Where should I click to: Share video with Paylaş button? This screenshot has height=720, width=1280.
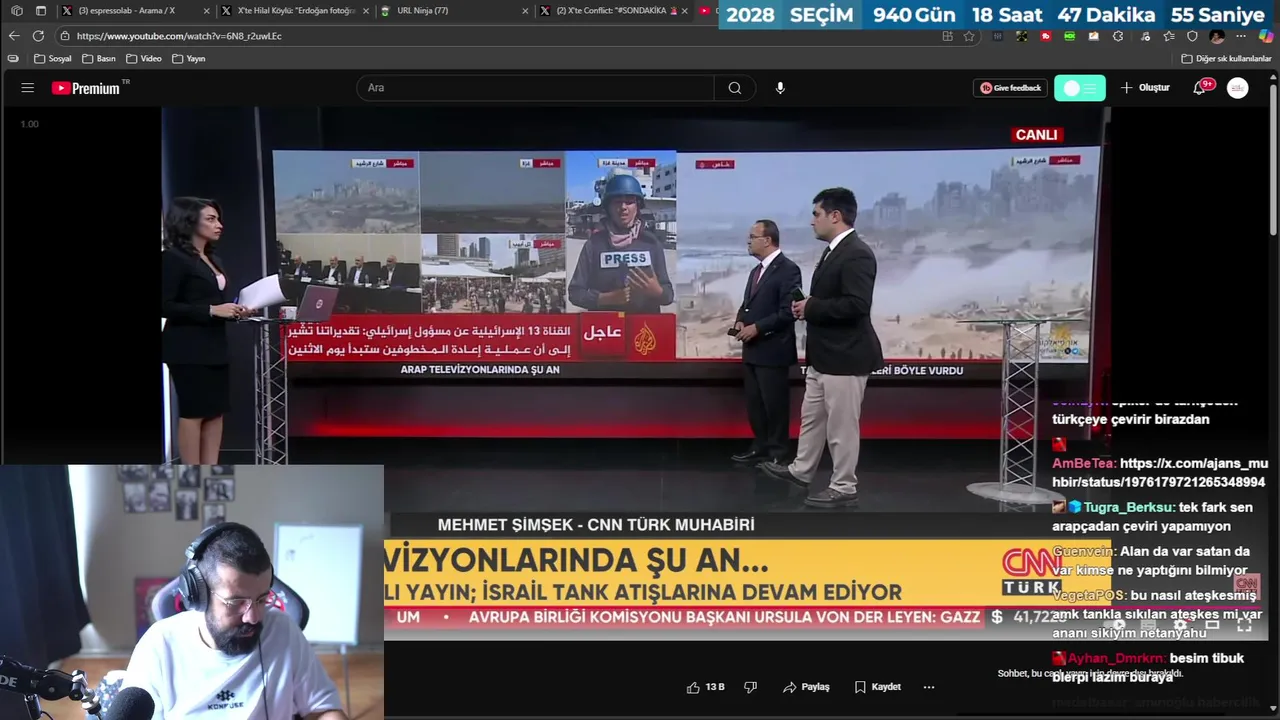[x=806, y=687]
